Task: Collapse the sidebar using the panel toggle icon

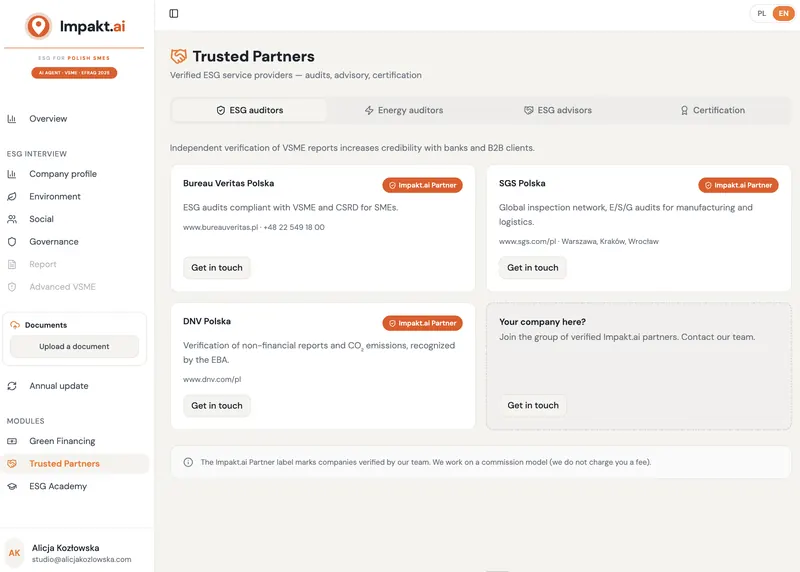Action: tap(173, 13)
